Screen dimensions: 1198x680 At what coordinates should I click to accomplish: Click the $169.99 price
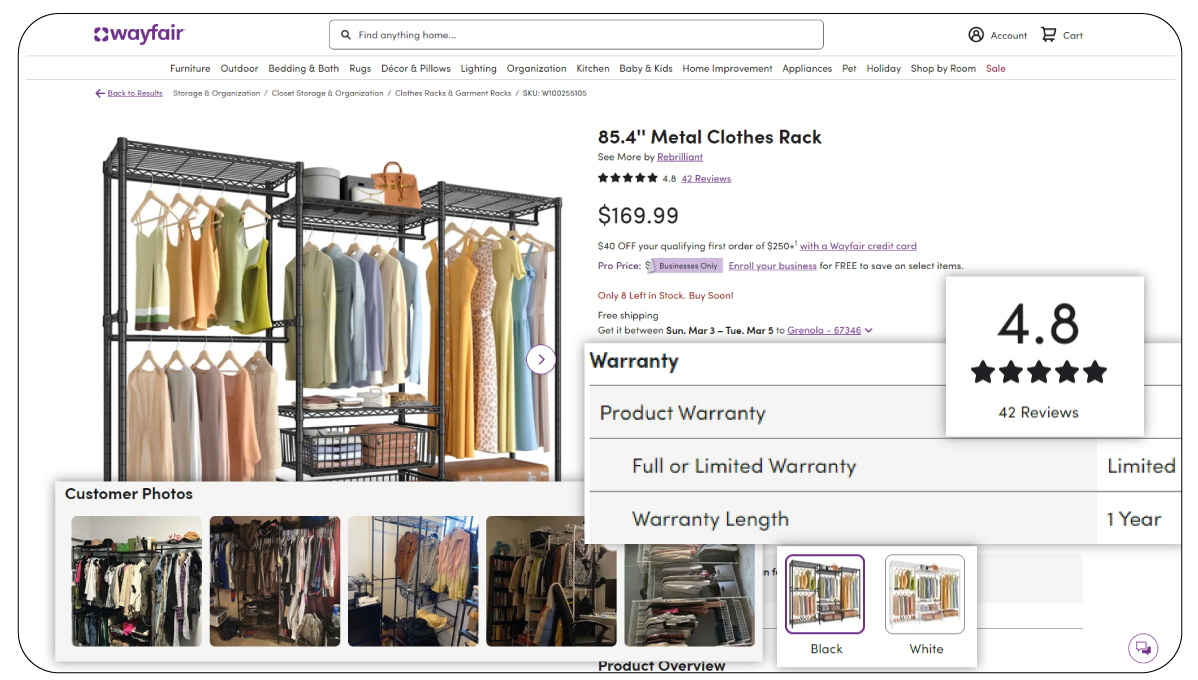[638, 215]
